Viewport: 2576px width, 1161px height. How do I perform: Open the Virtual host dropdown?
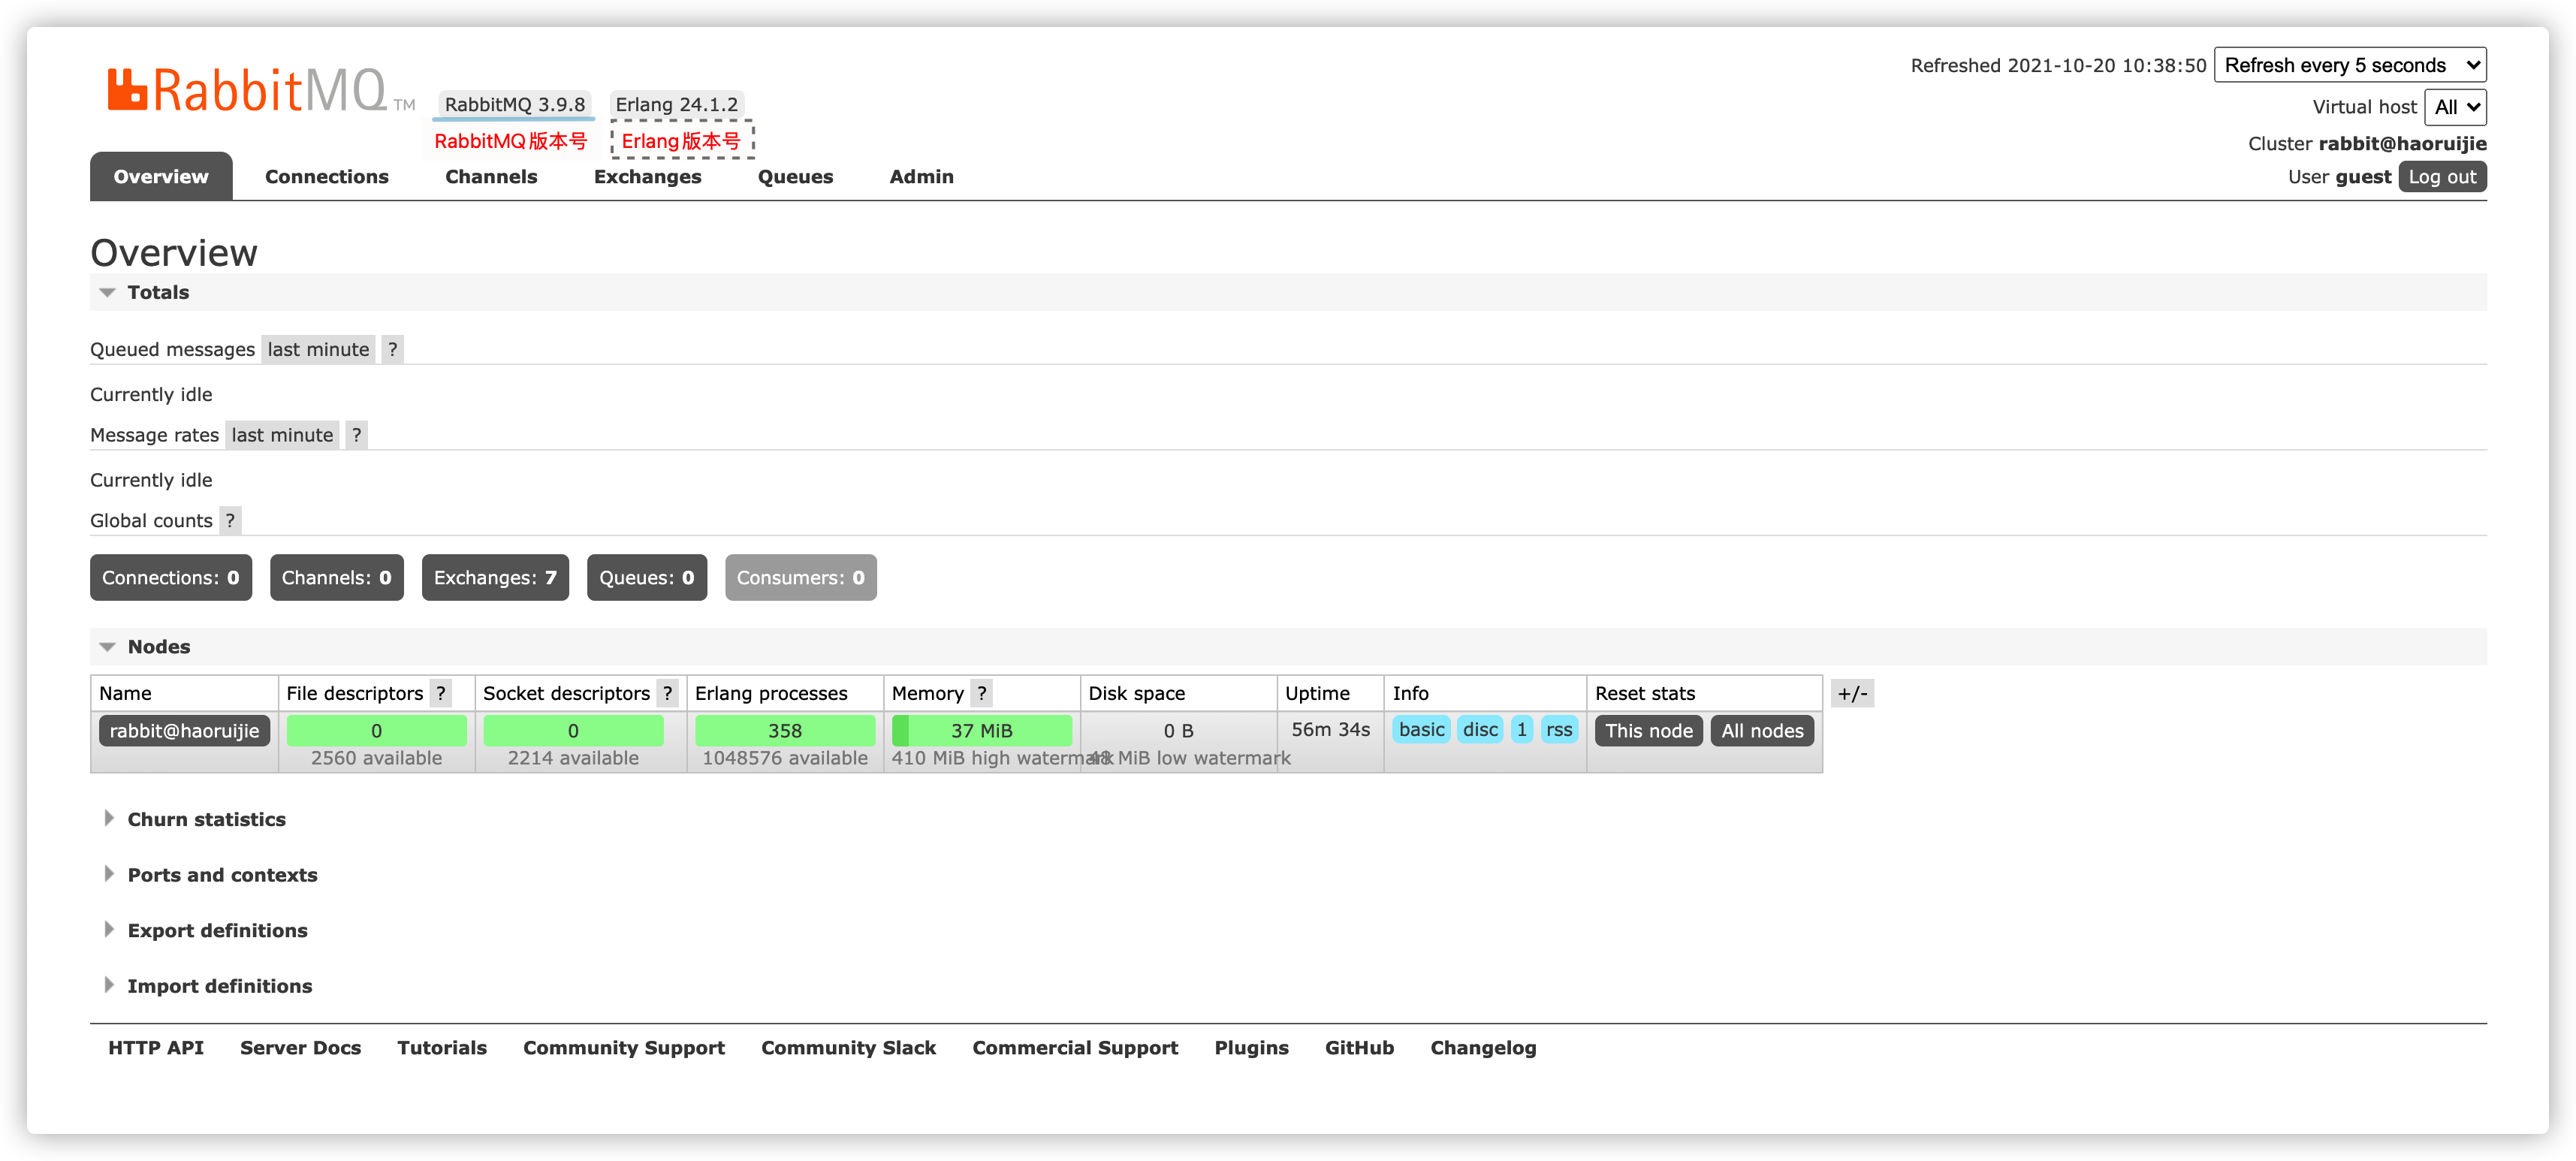coord(2455,107)
